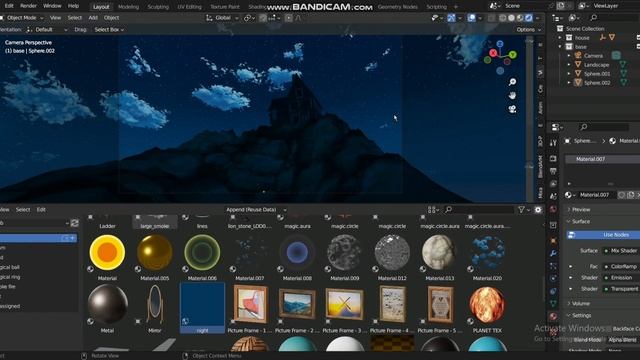Open Render properties tab icon

[553, 158]
